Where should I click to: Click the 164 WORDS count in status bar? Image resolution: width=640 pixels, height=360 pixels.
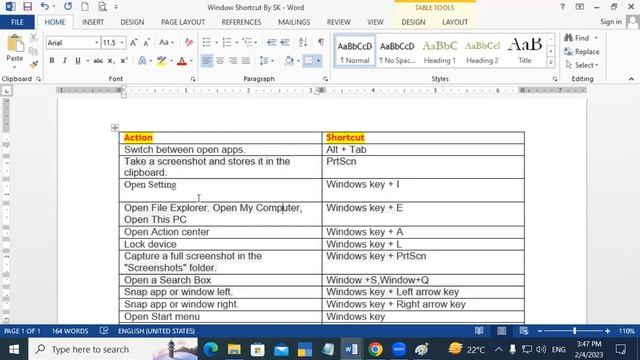(x=70, y=331)
